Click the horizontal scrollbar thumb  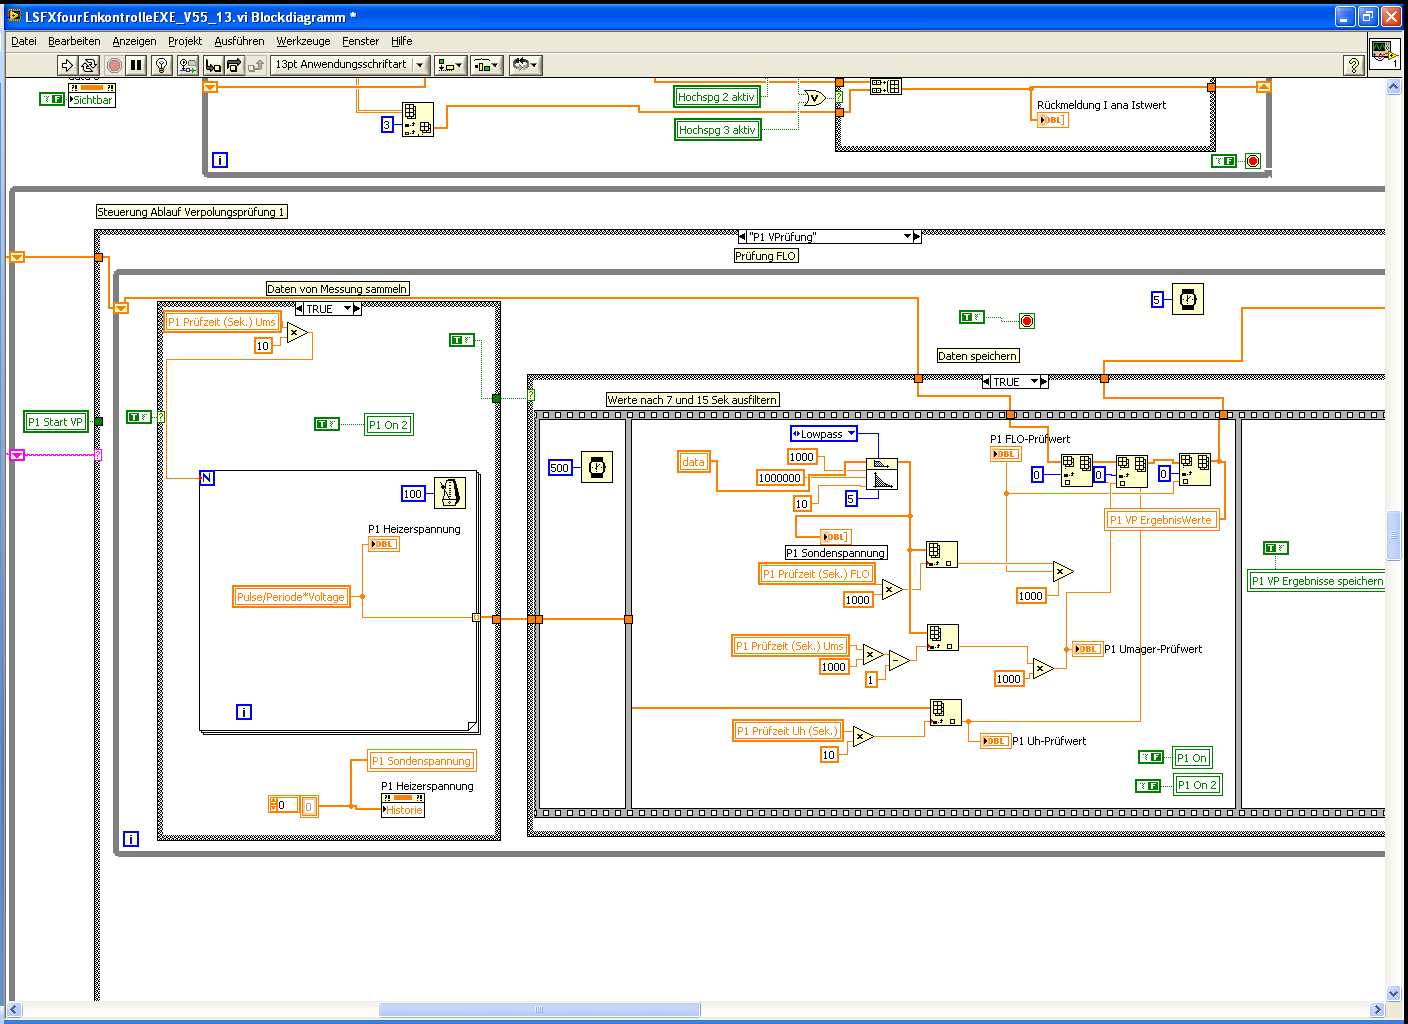[539, 1010]
